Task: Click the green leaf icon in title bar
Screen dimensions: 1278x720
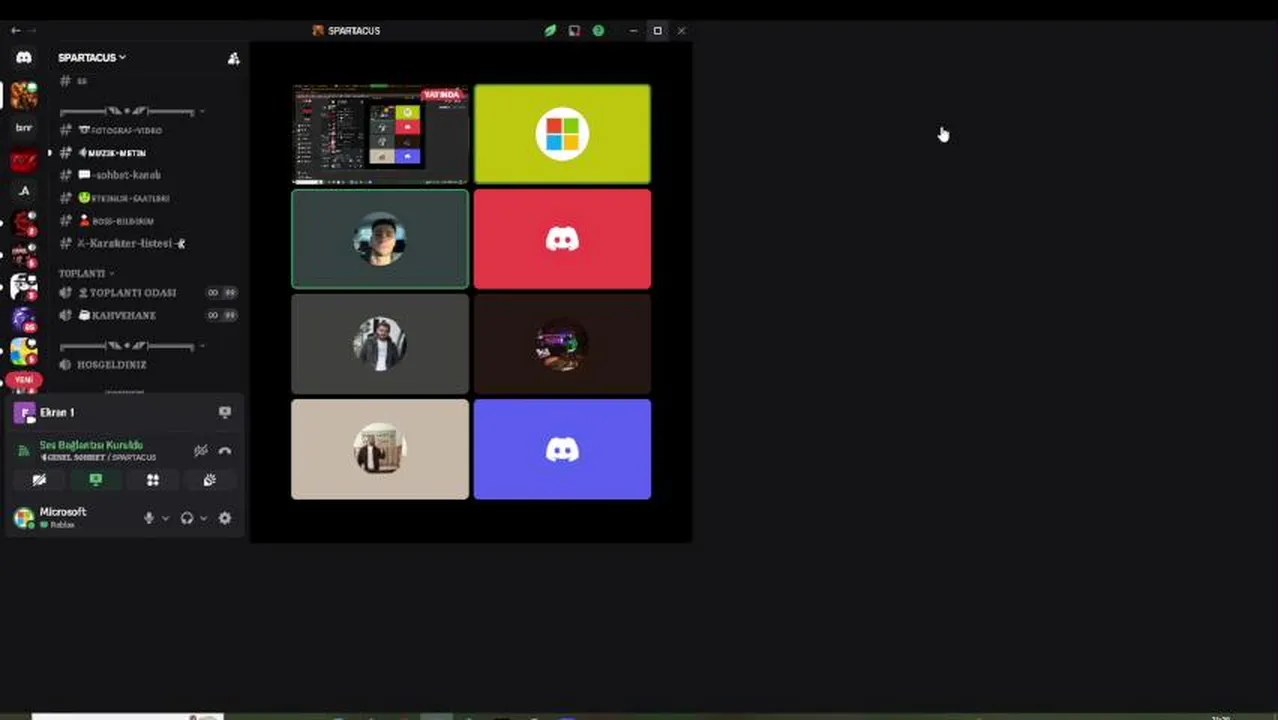Action: click(x=550, y=31)
